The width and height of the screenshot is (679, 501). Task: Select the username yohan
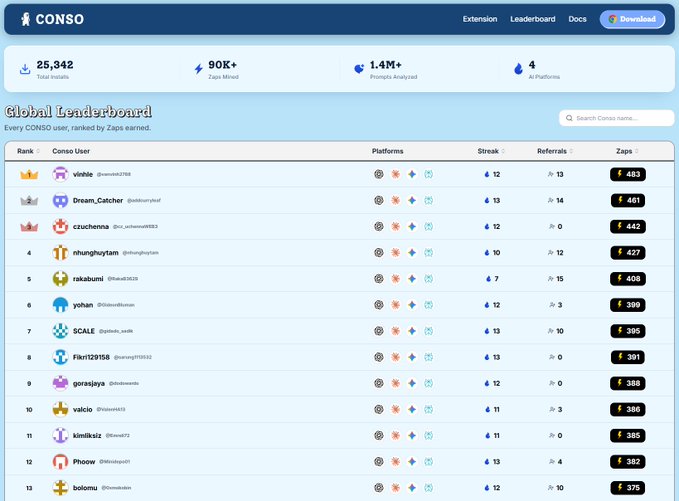tap(83, 305)
